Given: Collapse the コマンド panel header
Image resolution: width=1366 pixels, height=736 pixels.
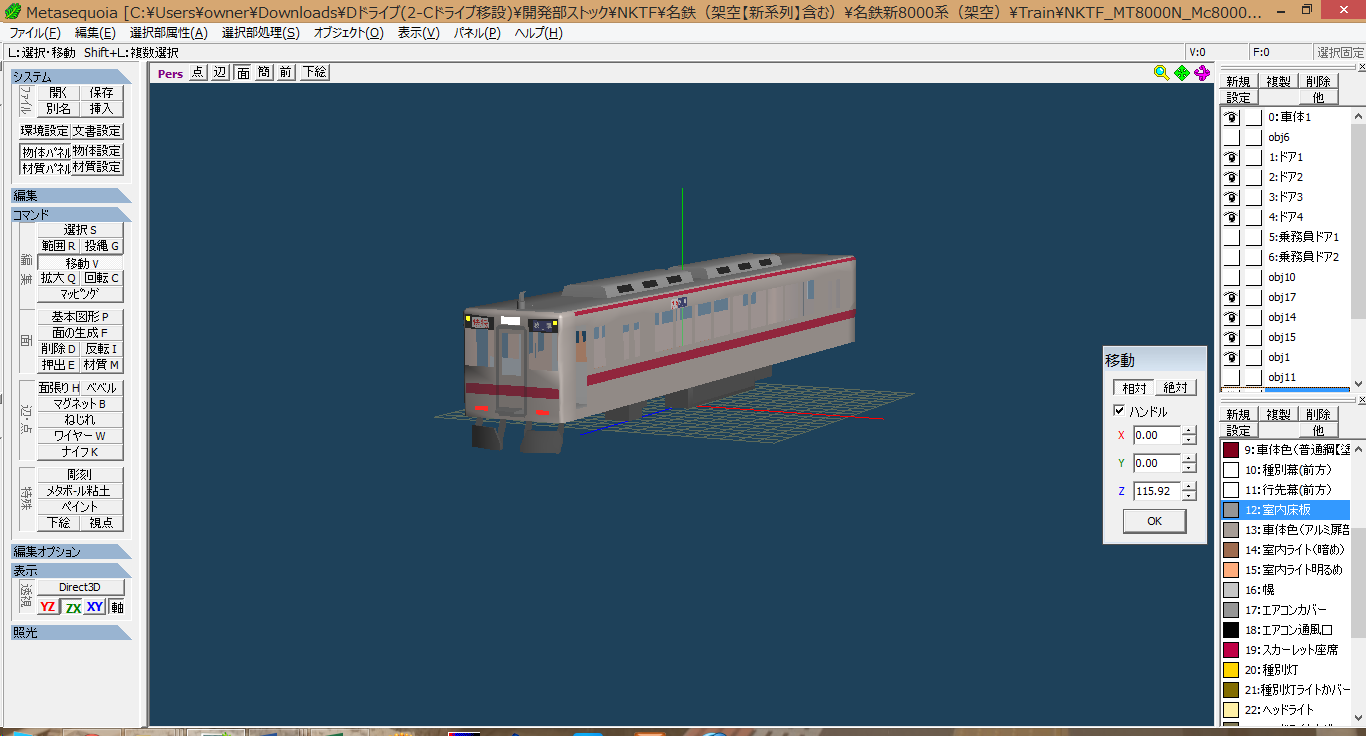Looking at the screenshot, I should click(71, 215).
